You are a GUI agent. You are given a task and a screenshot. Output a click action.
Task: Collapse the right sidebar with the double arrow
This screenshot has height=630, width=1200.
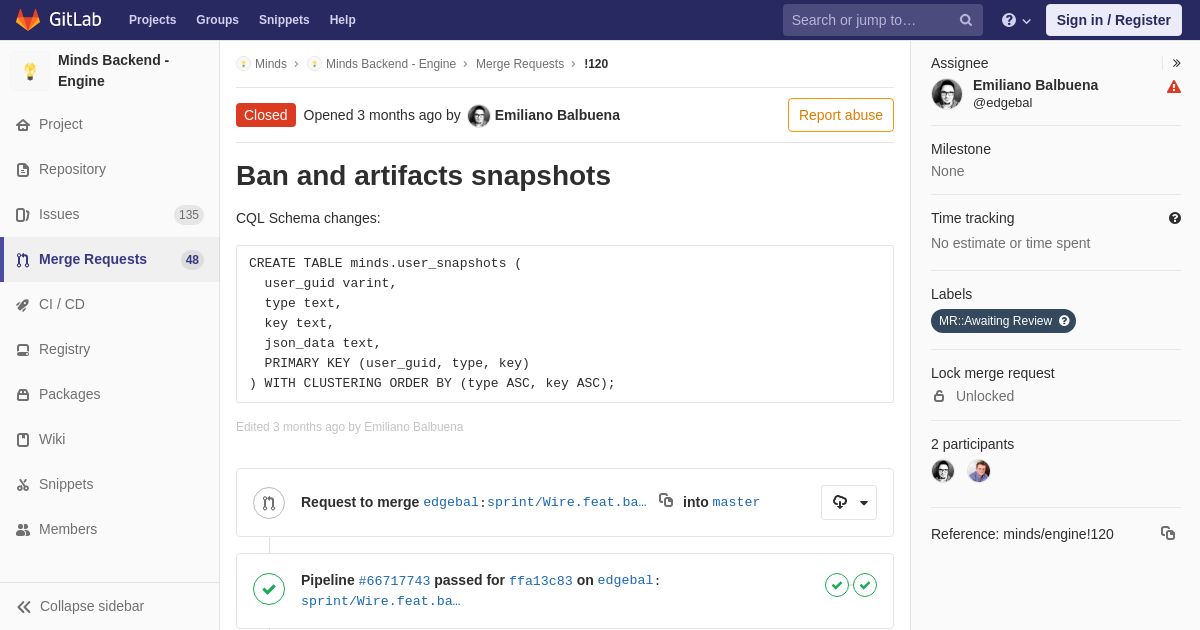pos(1176,63)
